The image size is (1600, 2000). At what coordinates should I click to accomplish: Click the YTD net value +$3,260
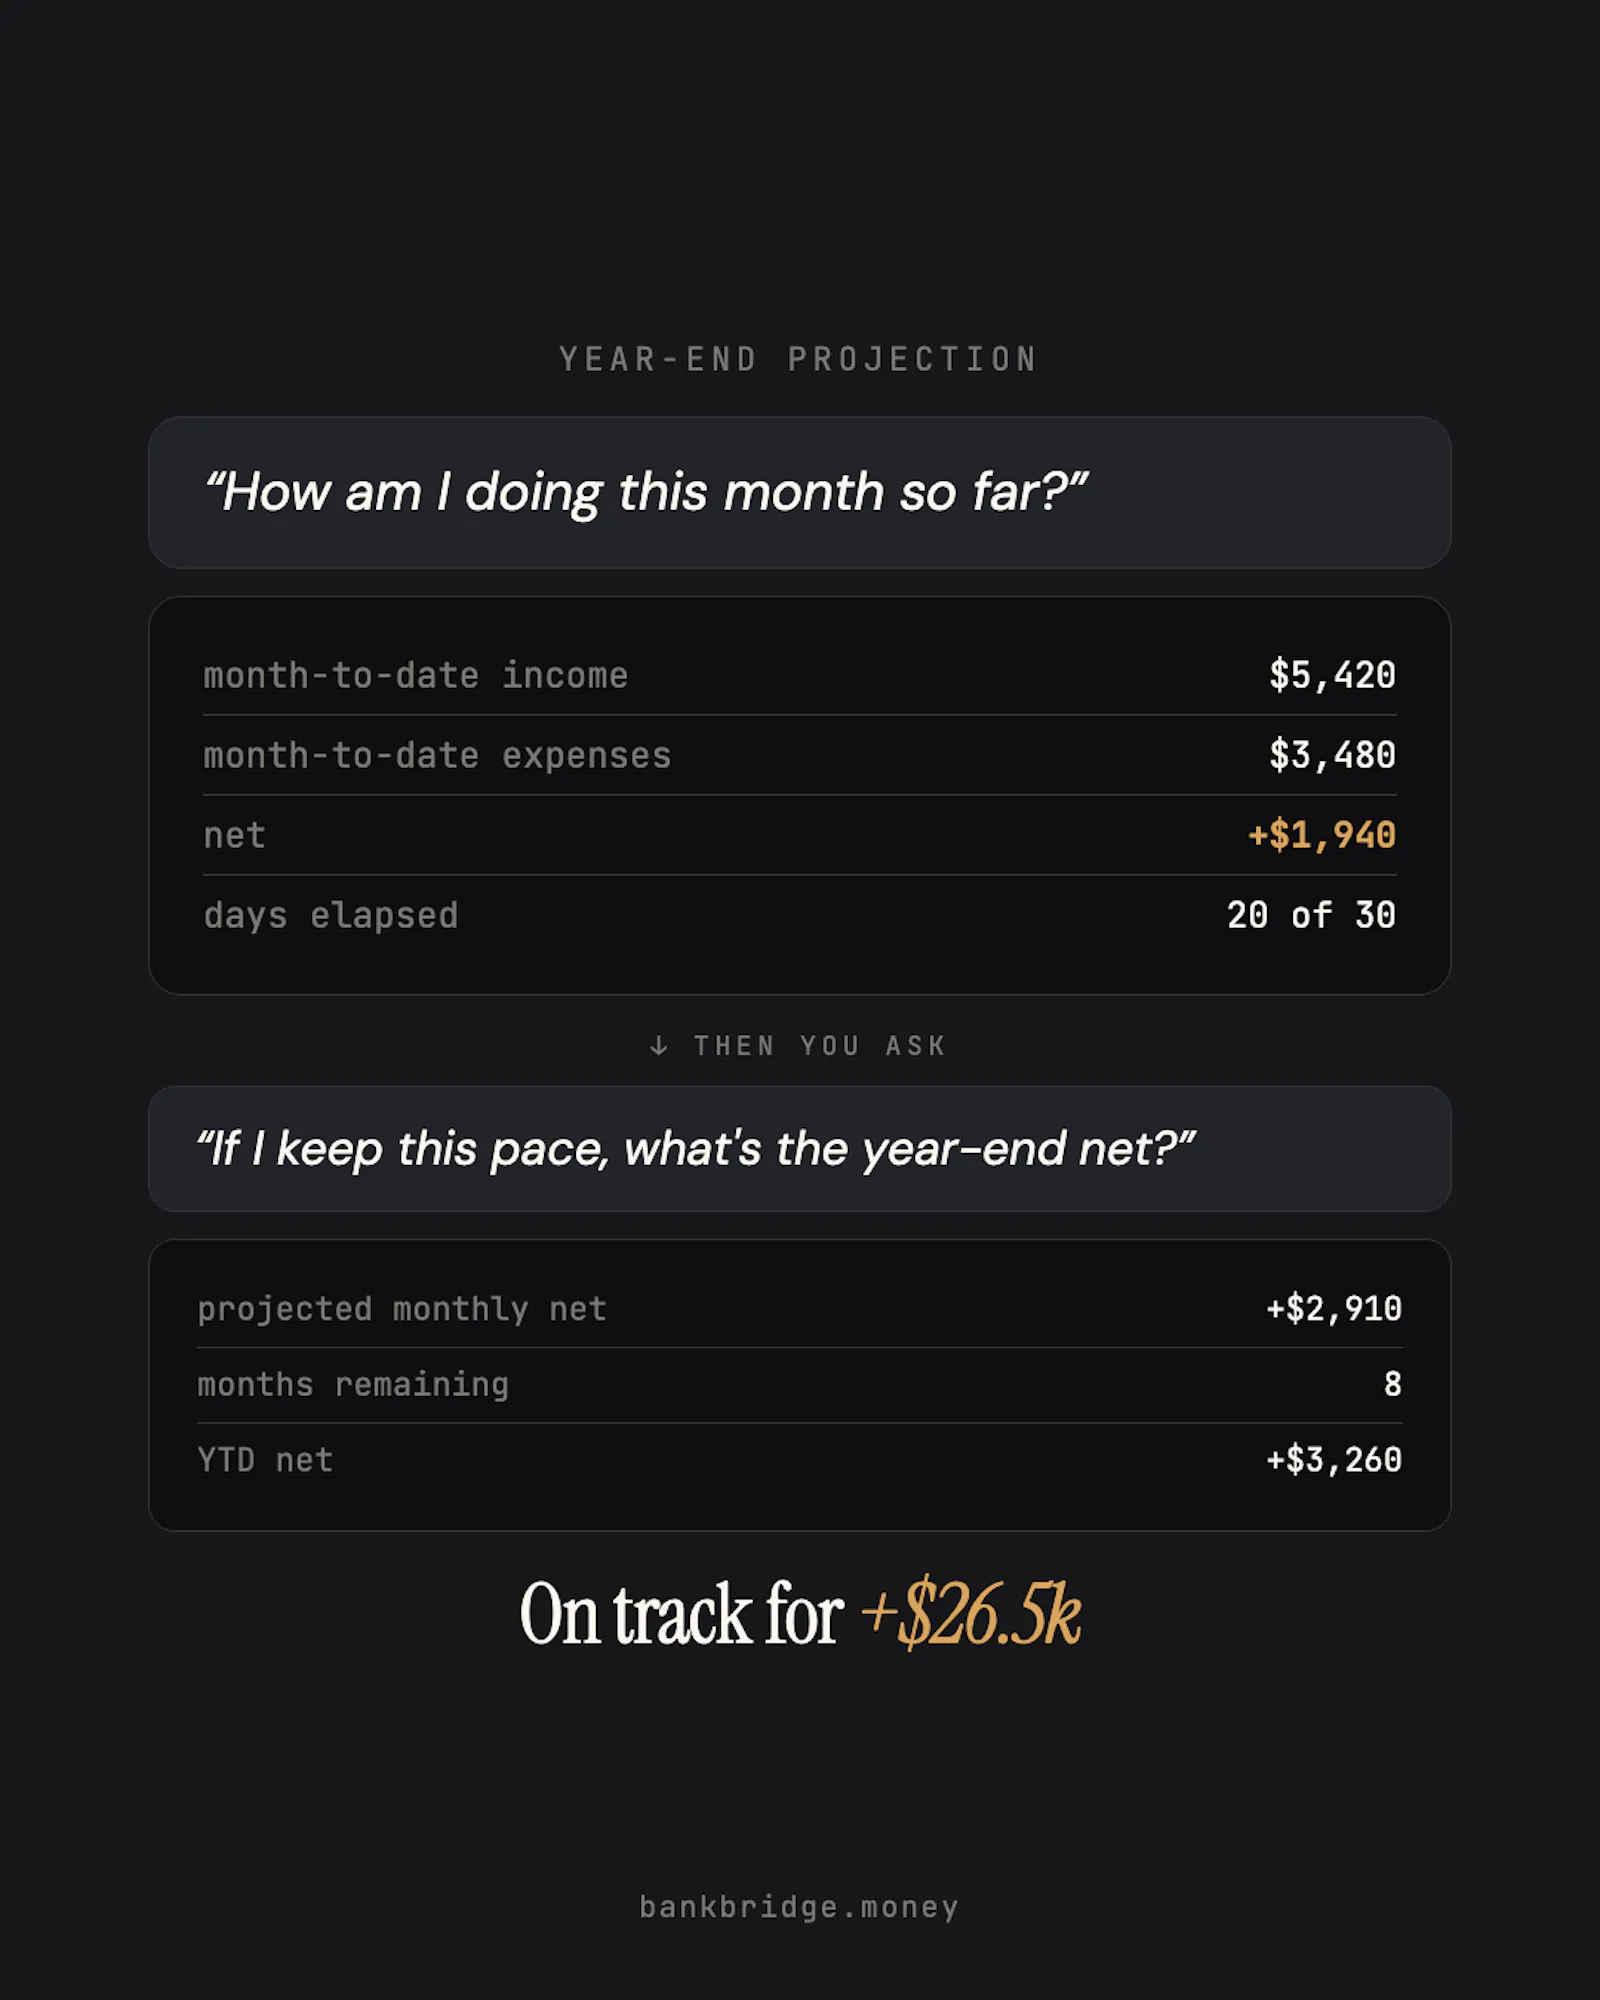(1334, 1460)
